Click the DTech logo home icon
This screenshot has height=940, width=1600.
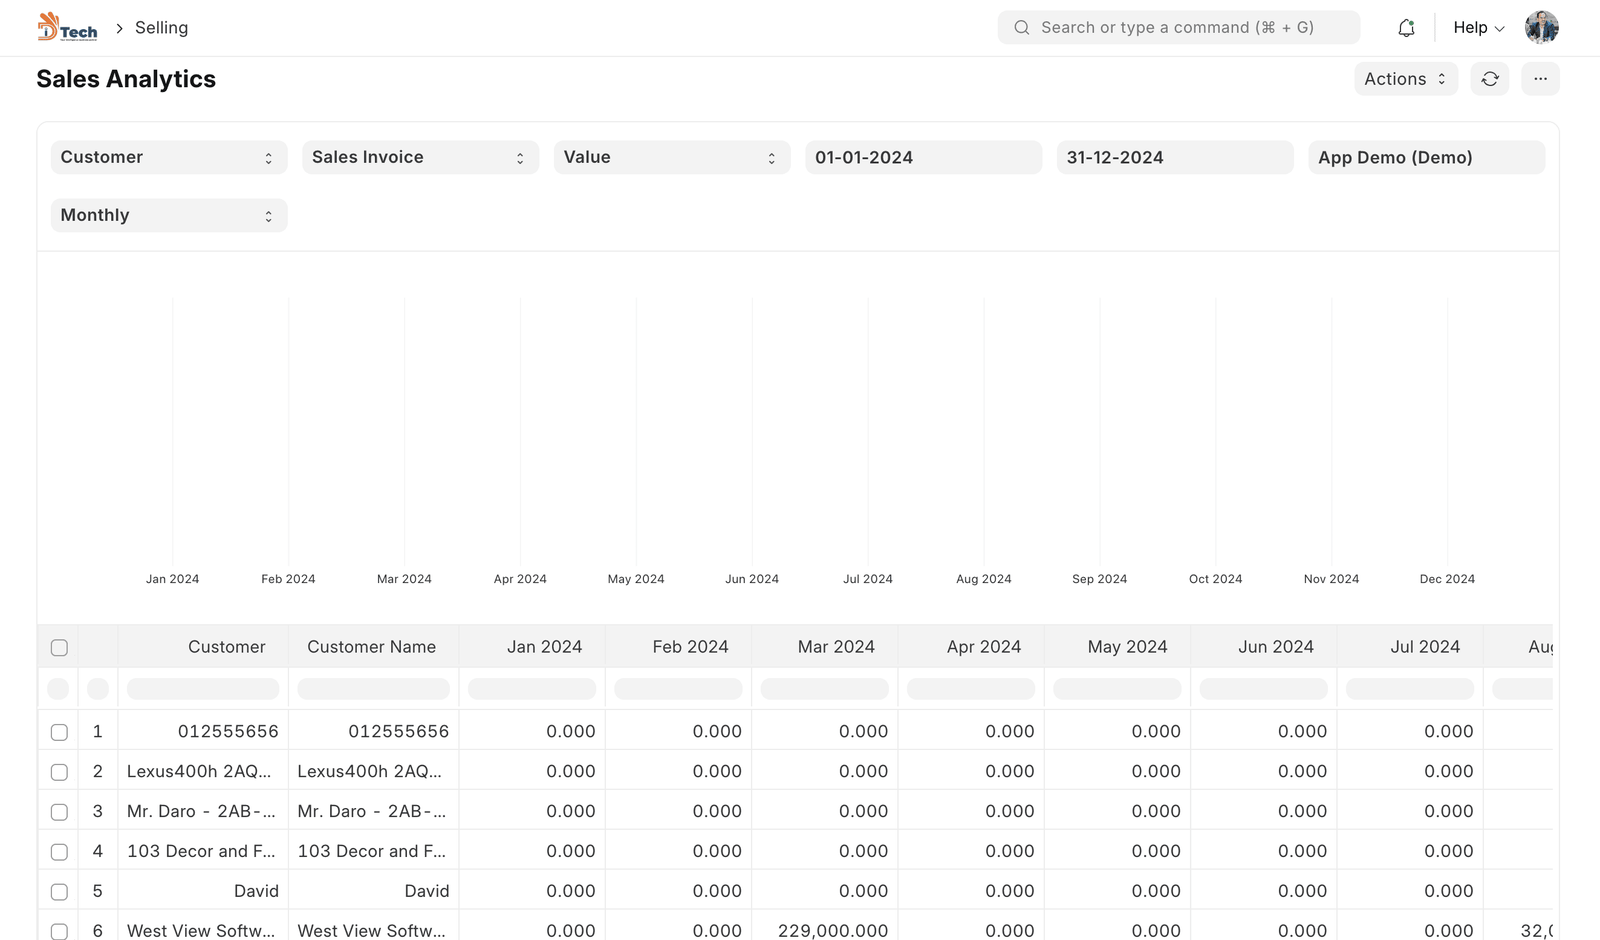pyautogui.click(x=67, y=27)
